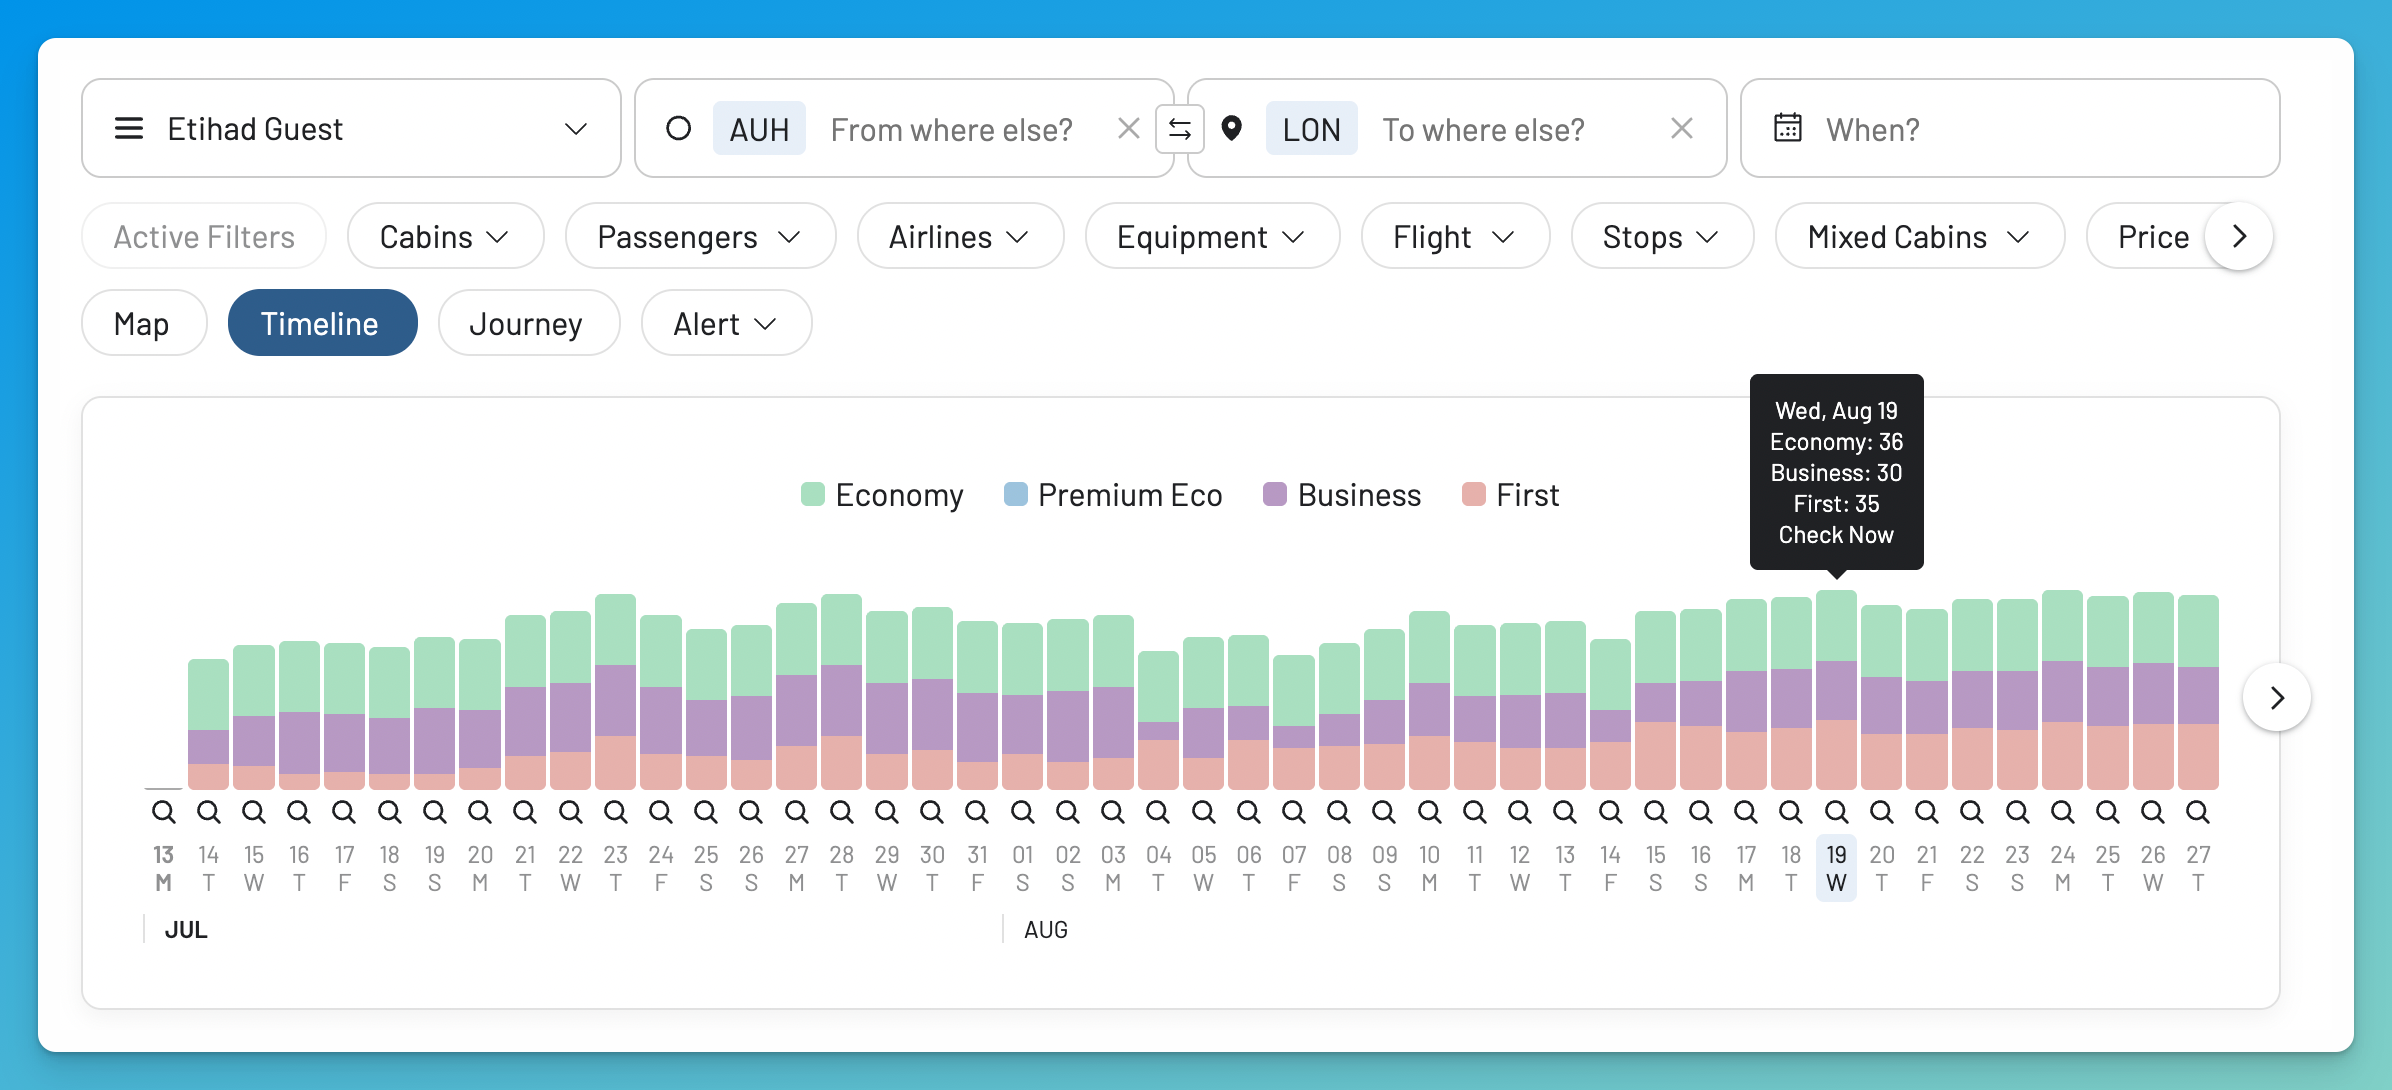Clear the AUH origin field with X
The width and height of the screenshot is (2392, 1090).
click(x=1128, y=128)
